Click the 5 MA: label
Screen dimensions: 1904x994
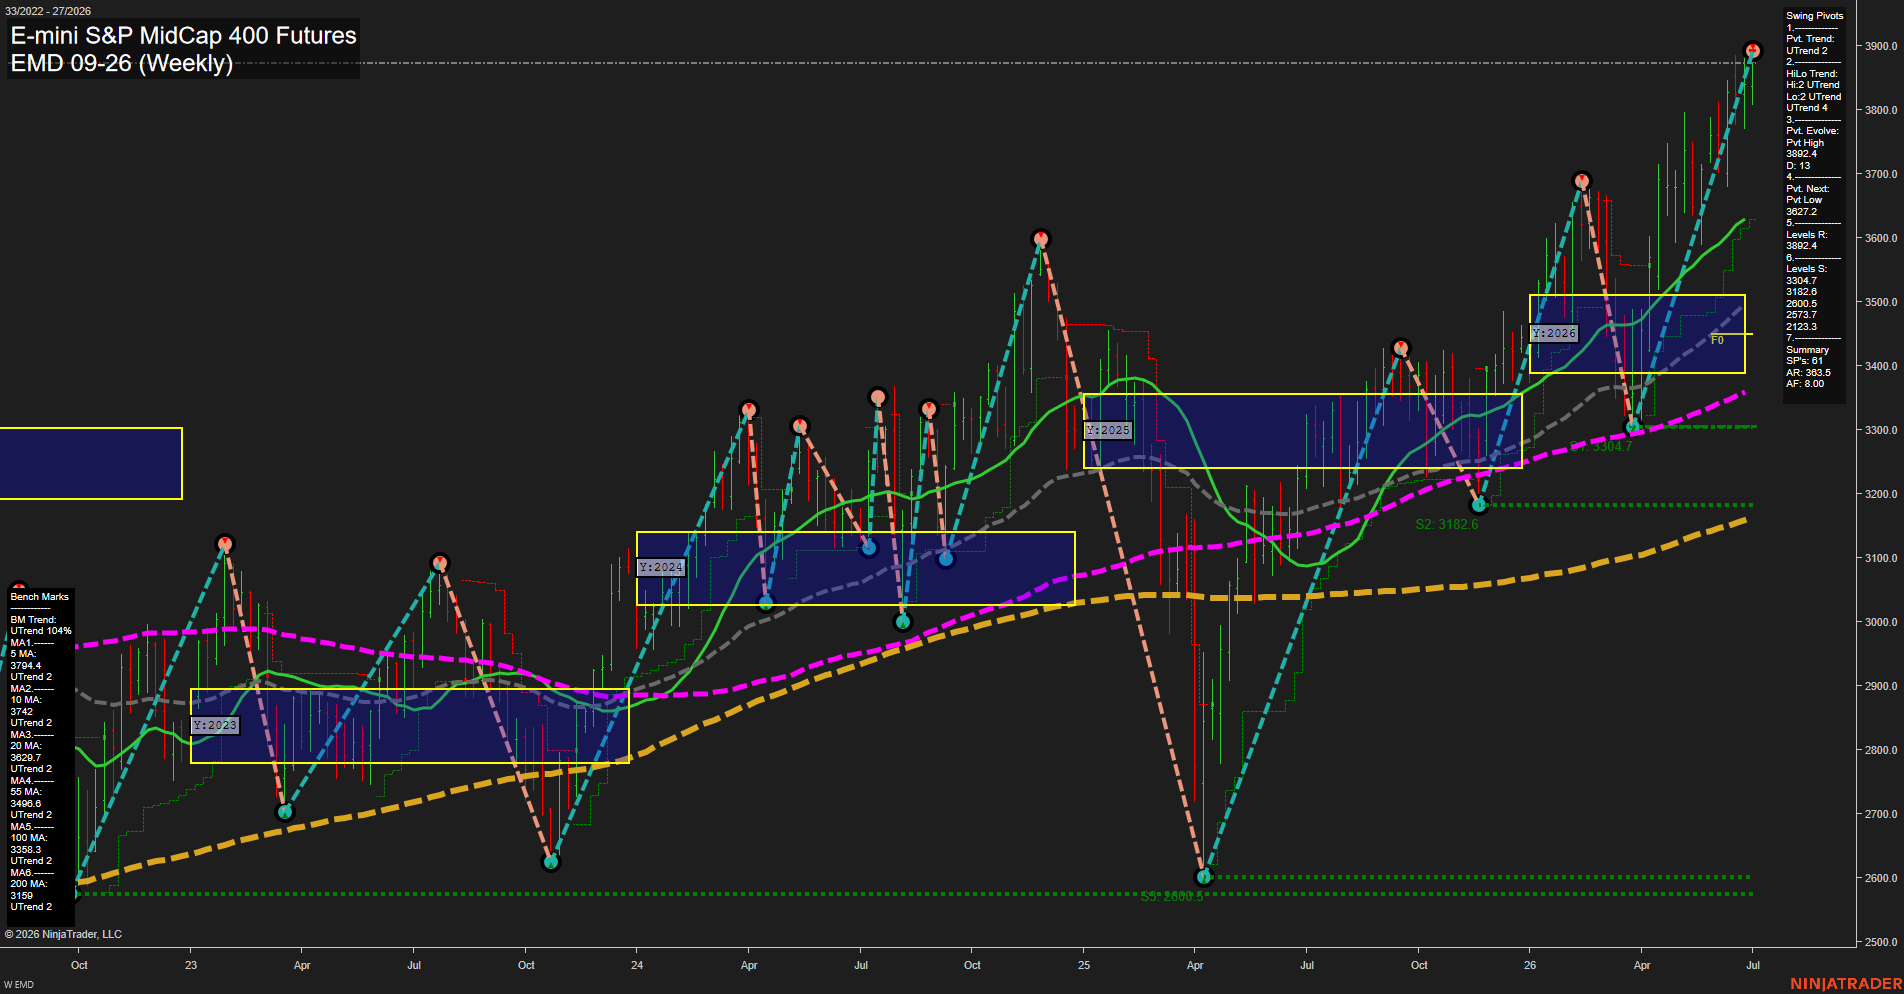point(23,654)
